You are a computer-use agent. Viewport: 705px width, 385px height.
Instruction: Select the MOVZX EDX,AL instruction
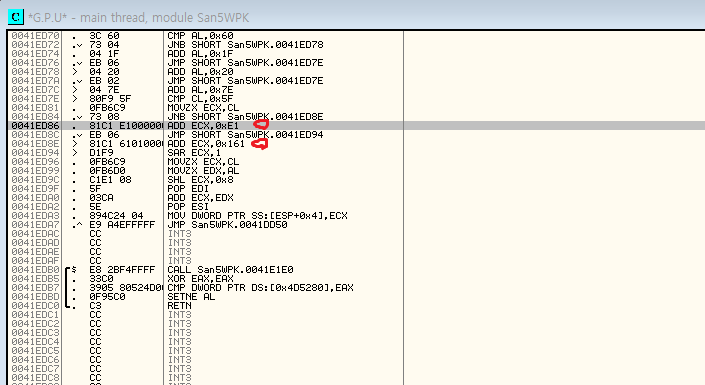[x=203, y=170]
